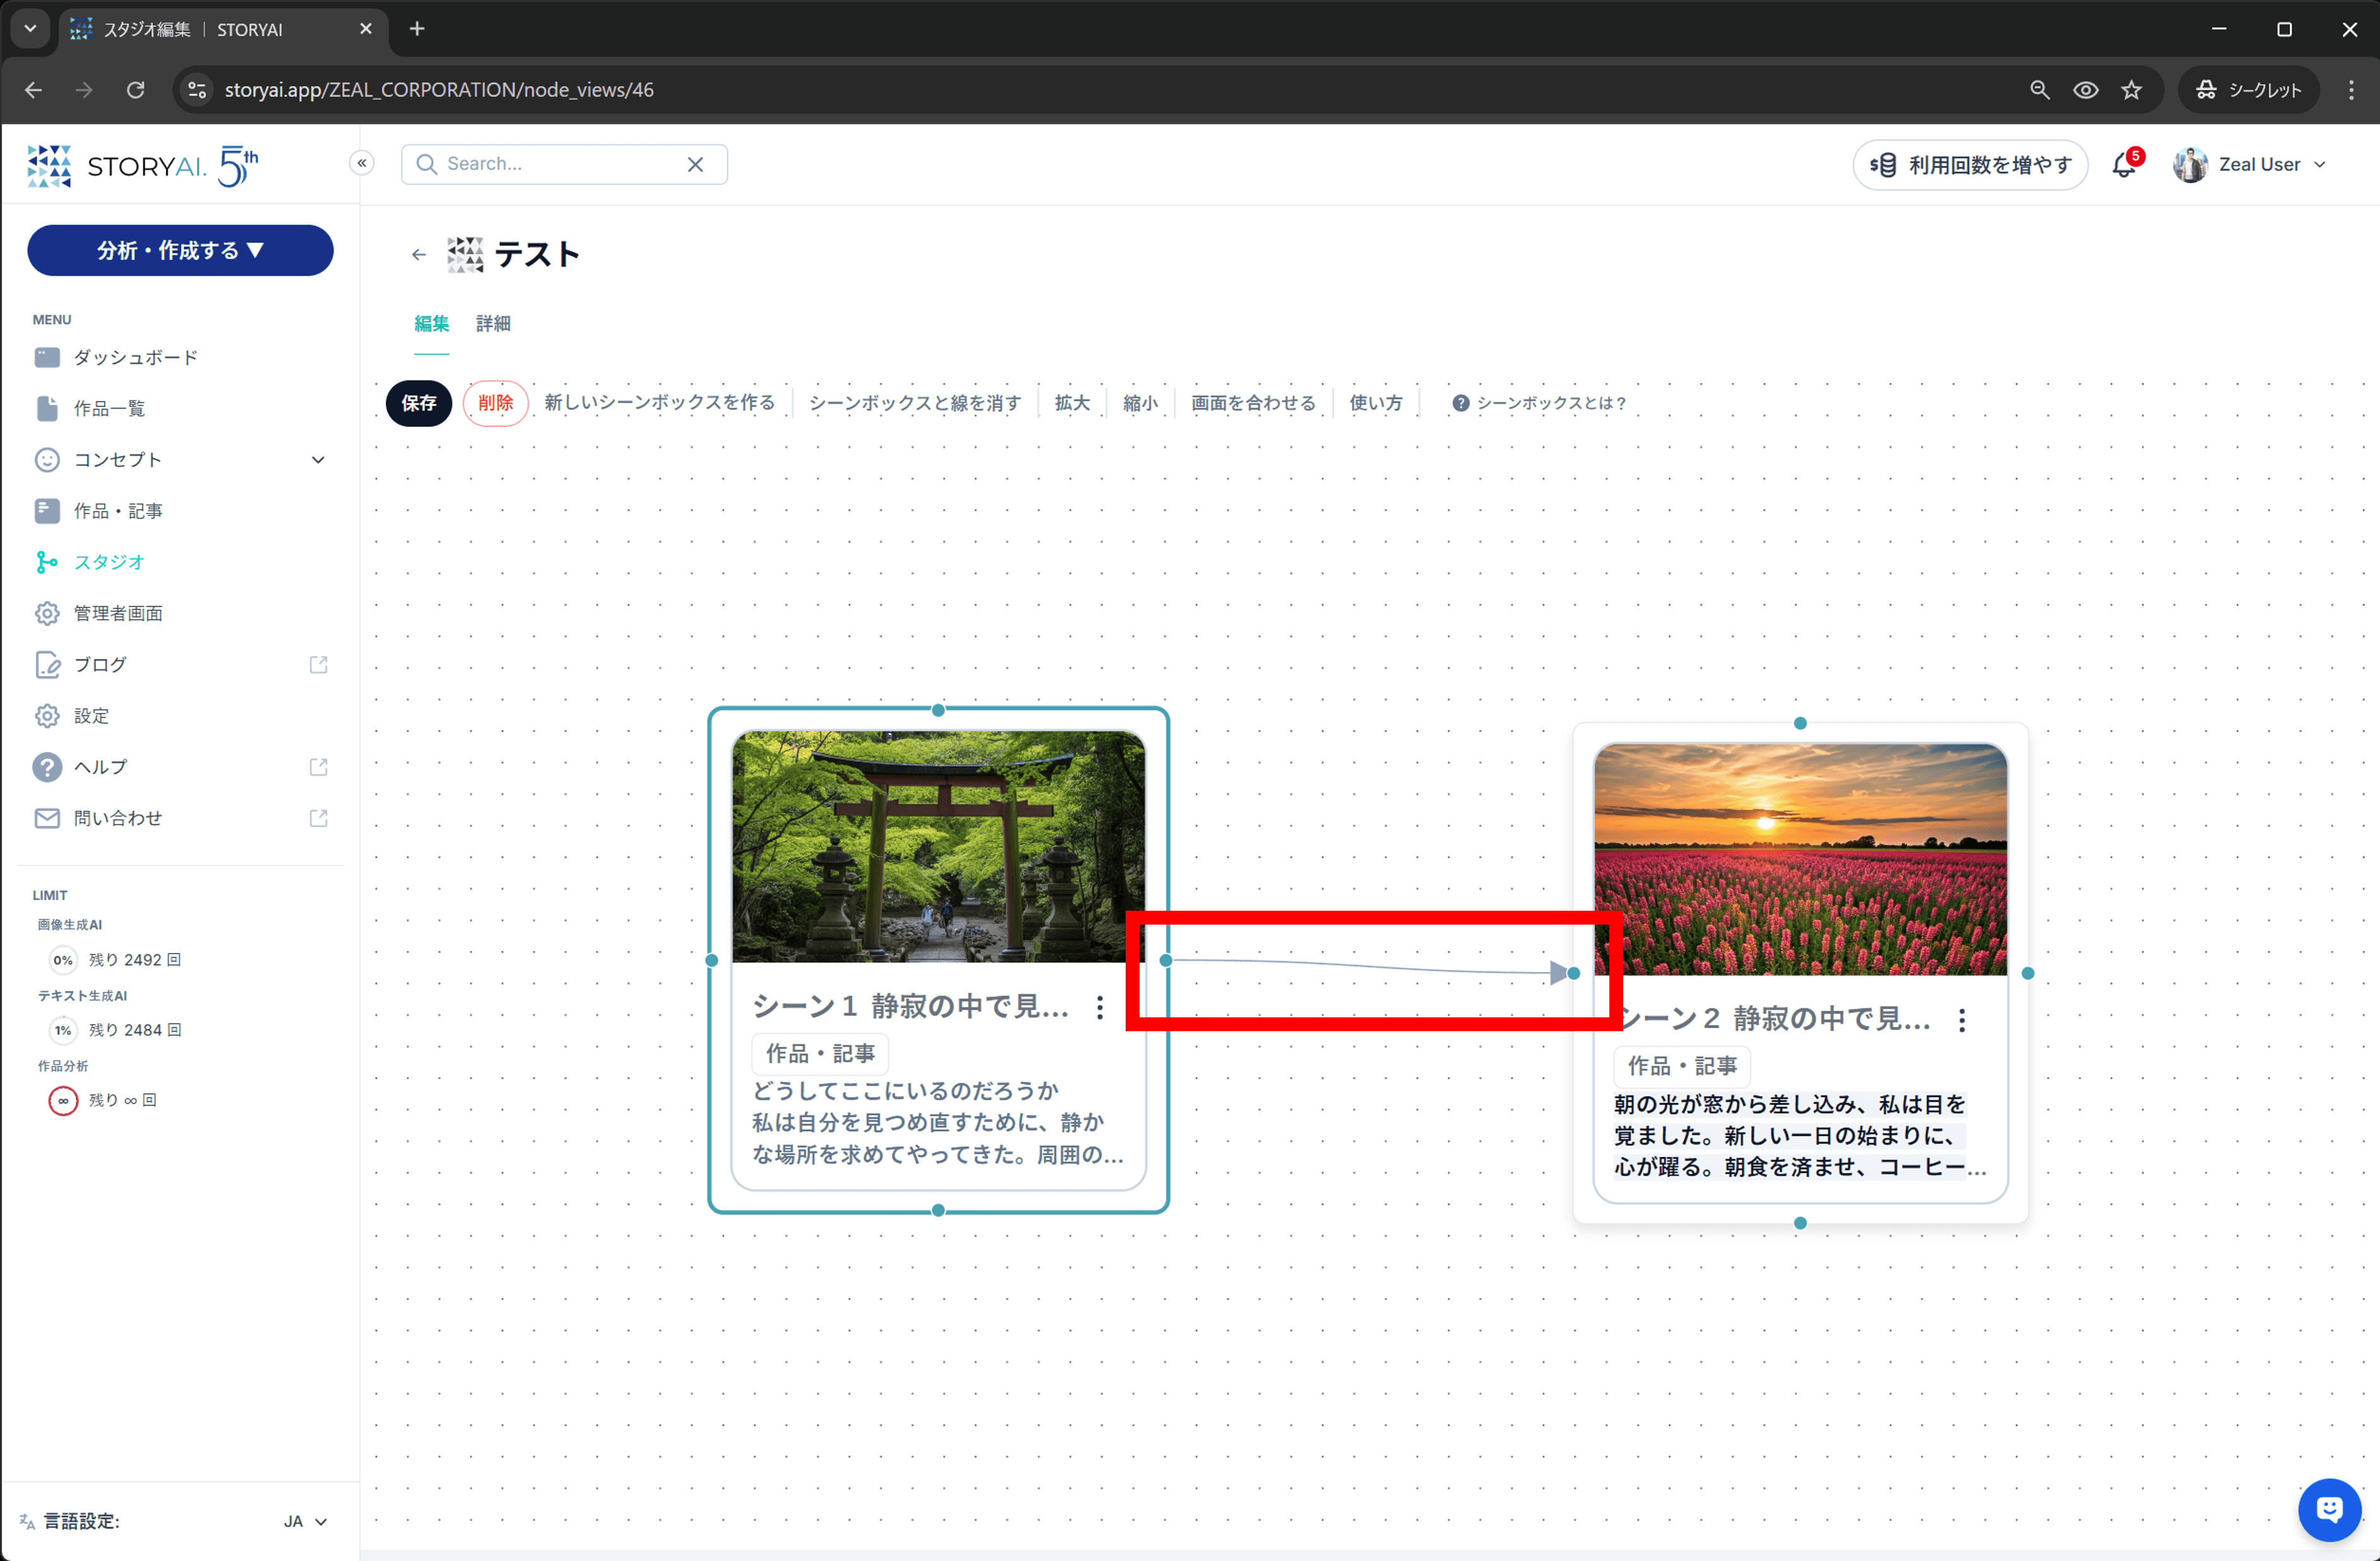Collapse the sidebar with double-chevron icon
This screenshot has height=1561, width=2380.
(x=362, y=163)
